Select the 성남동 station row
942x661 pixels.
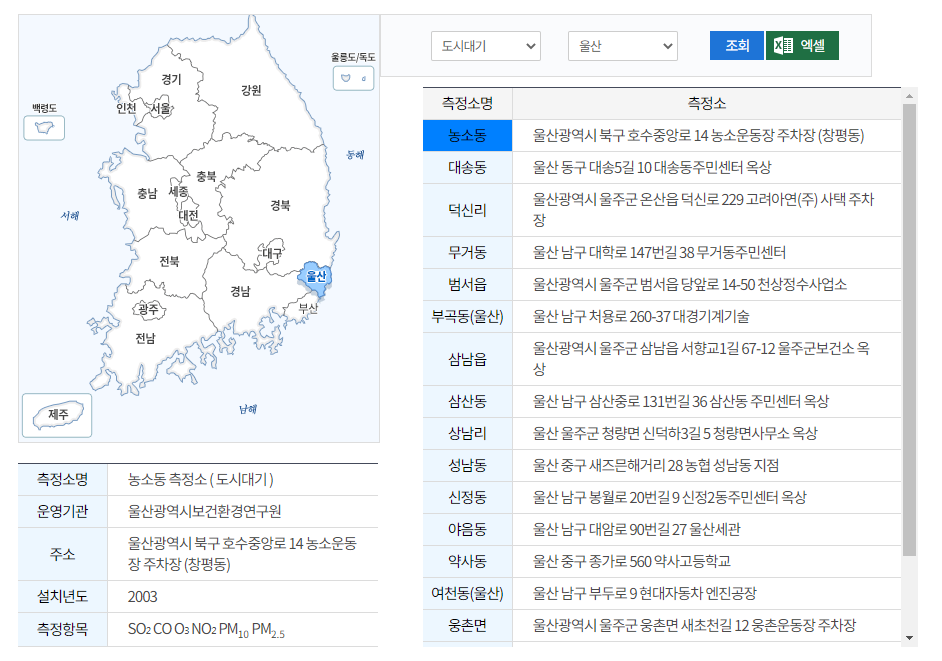tap(662, 465)
